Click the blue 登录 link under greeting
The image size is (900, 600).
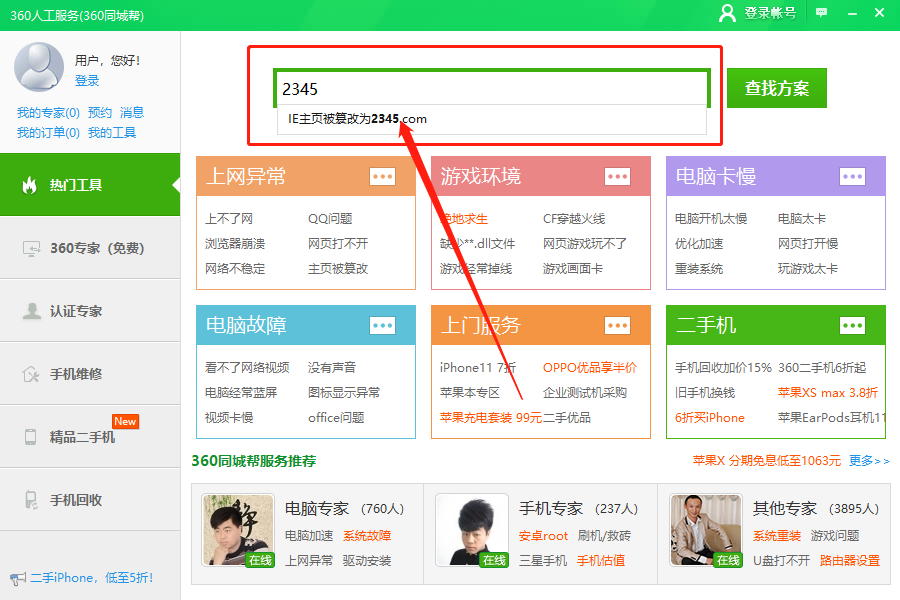(87, 80)
